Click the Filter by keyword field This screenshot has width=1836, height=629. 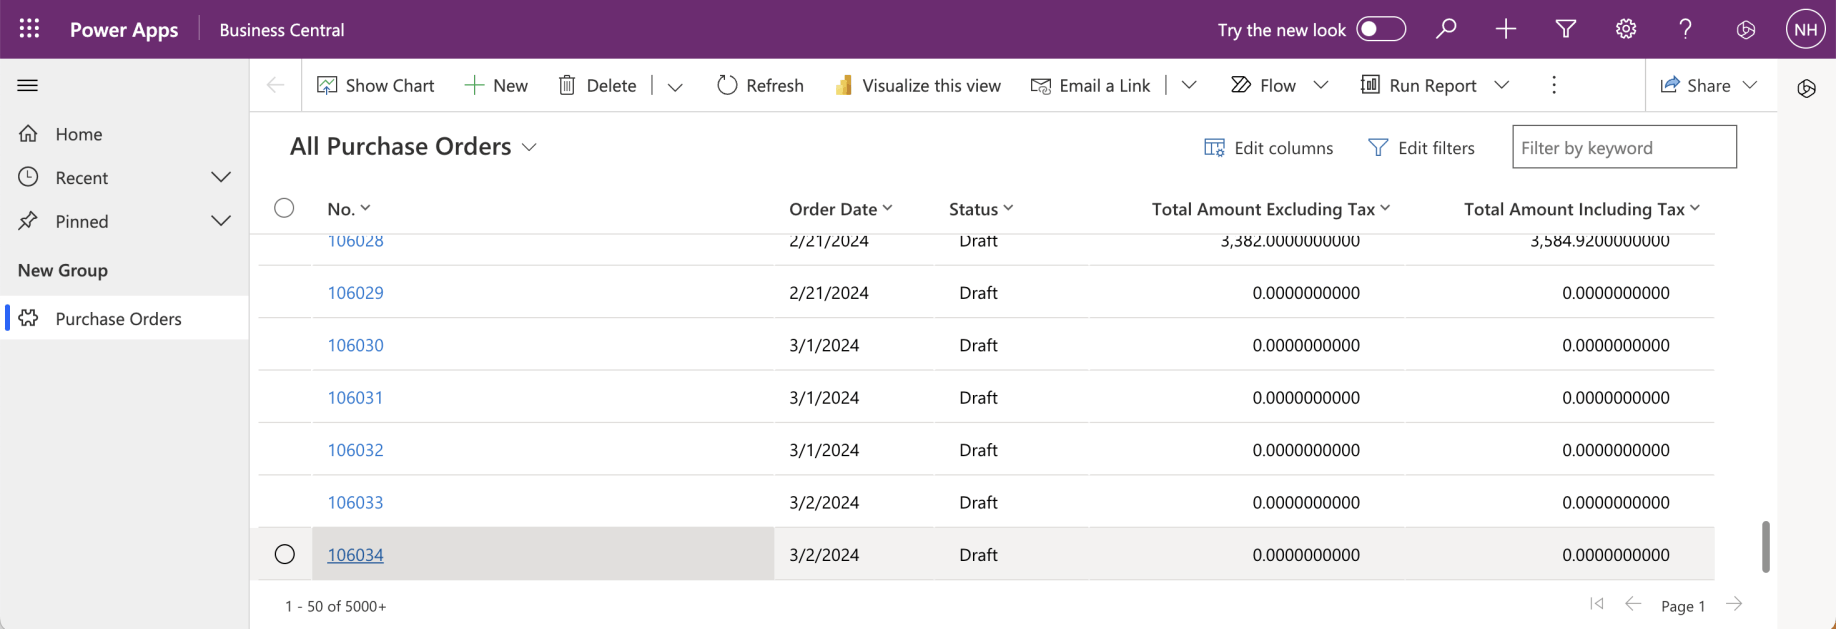coord(1623,148)
